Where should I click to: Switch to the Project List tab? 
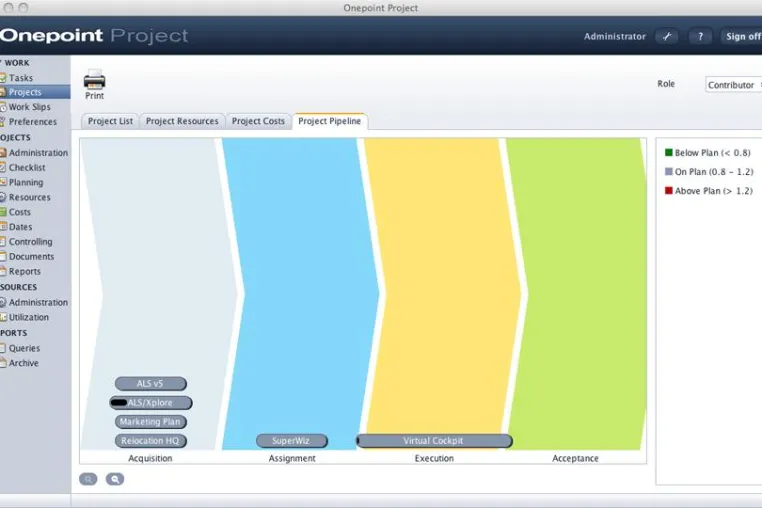click(110, 121)
